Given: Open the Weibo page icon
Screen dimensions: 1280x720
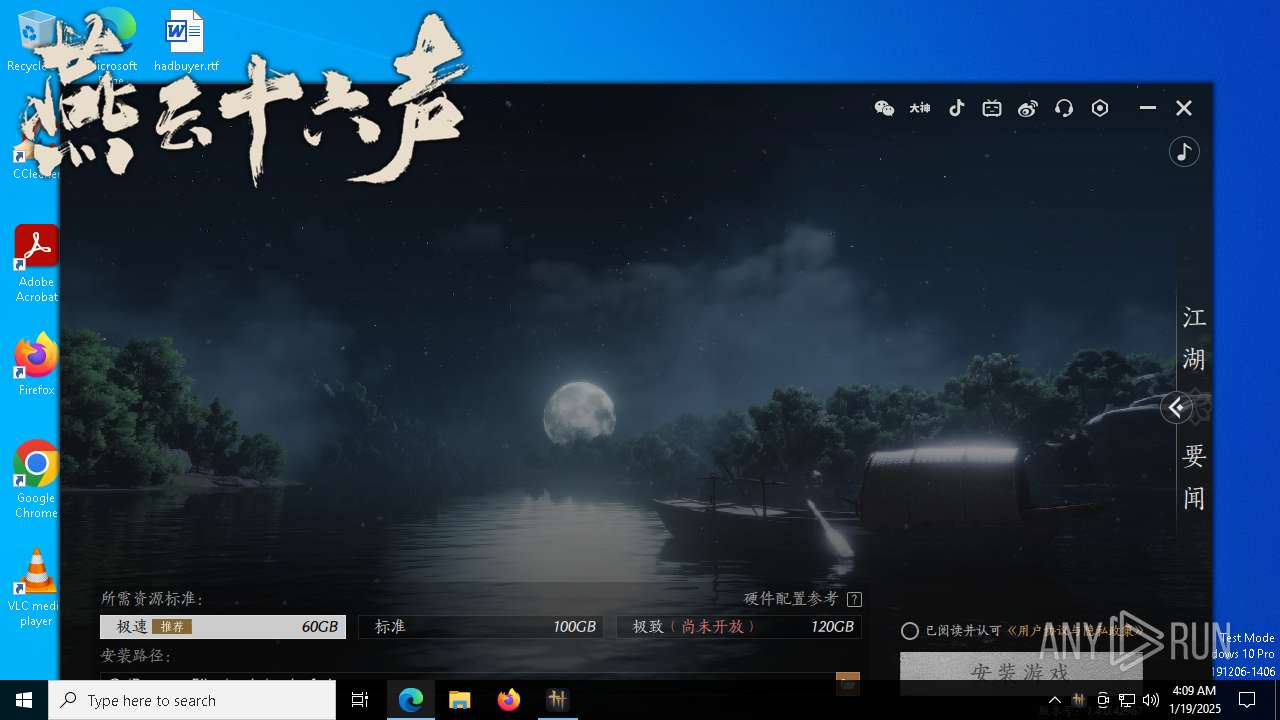Looking at the screenshot, I should click(x=1028, y=108).
